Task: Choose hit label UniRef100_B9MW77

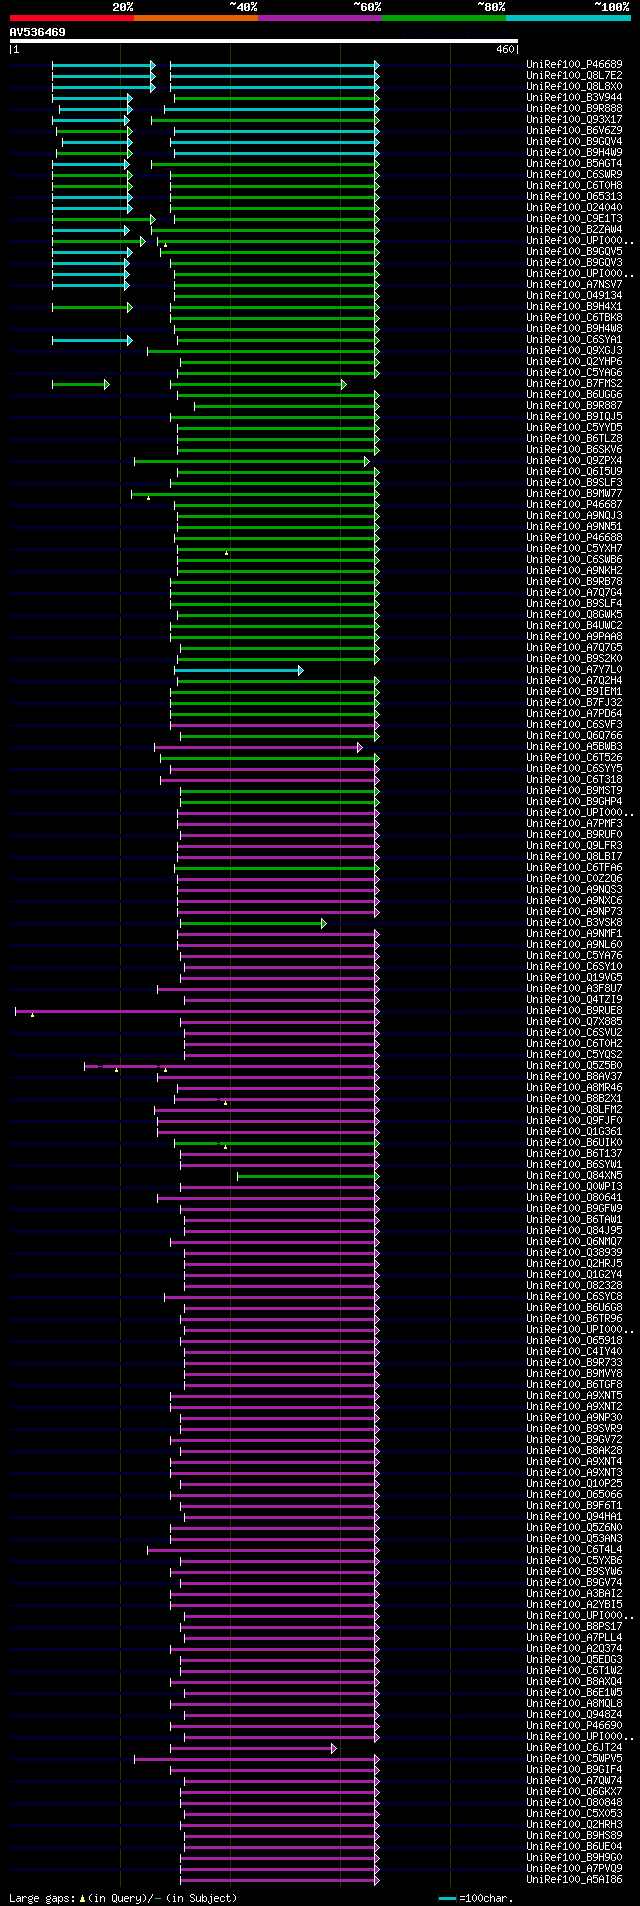Action: pyautogui.click(x=574, y=494)
